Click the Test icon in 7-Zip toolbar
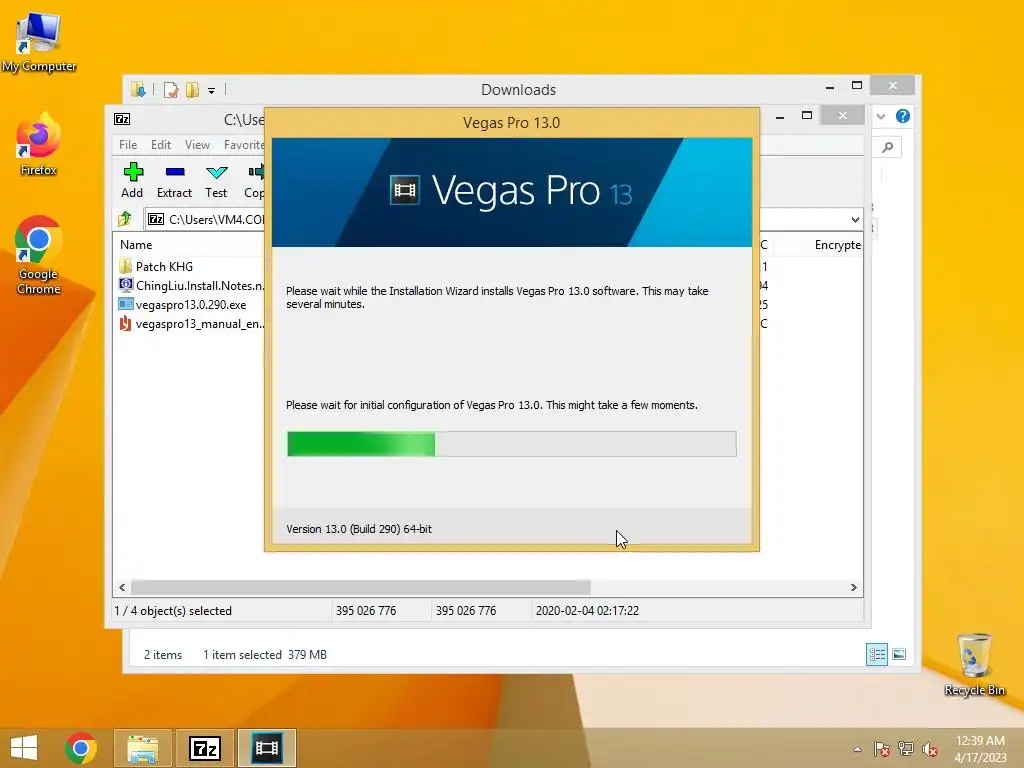 point(216,172)
